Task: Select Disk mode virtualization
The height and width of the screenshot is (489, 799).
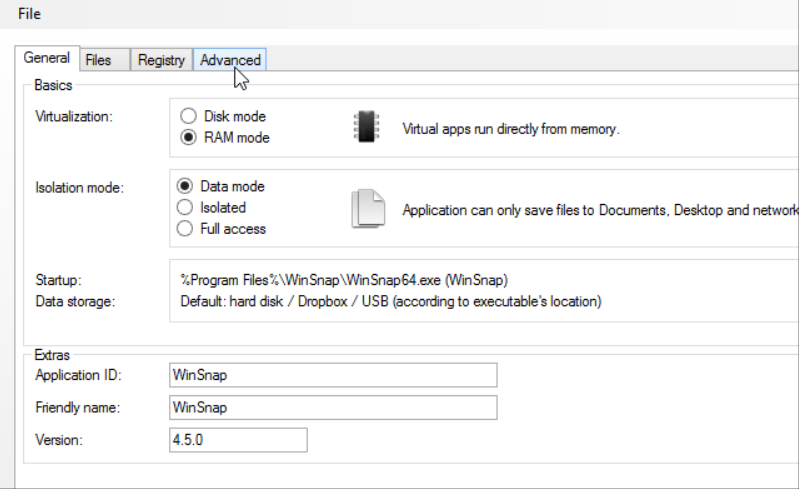Action: tap(187, 117)
